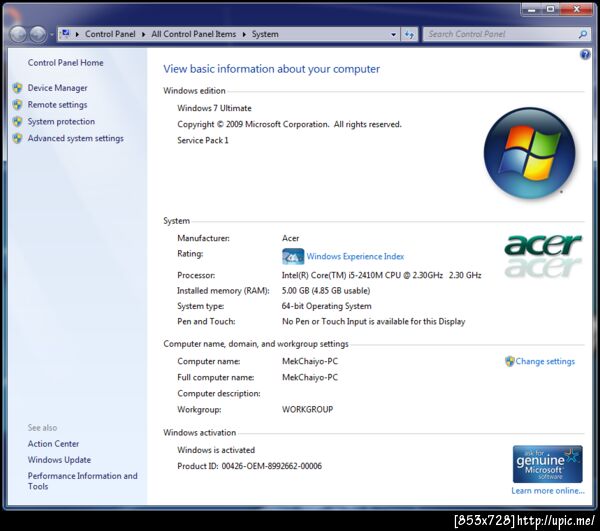
Task: Click the Refresh button in address bar
Action: coord(409,34)
